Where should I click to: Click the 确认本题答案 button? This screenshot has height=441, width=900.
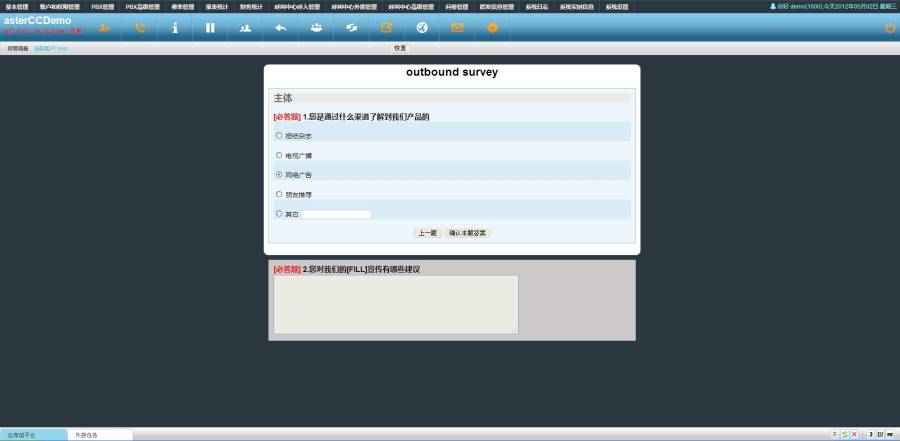pos(467,233)
